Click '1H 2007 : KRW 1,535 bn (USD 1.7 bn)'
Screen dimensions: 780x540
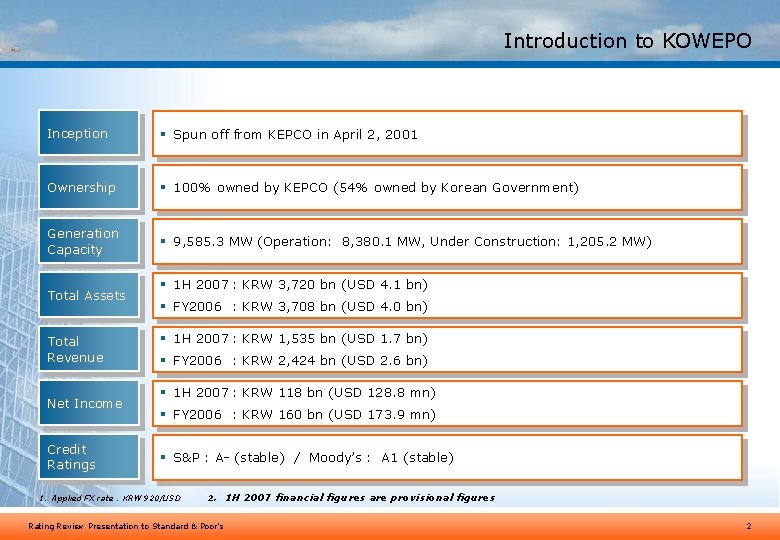300,339
